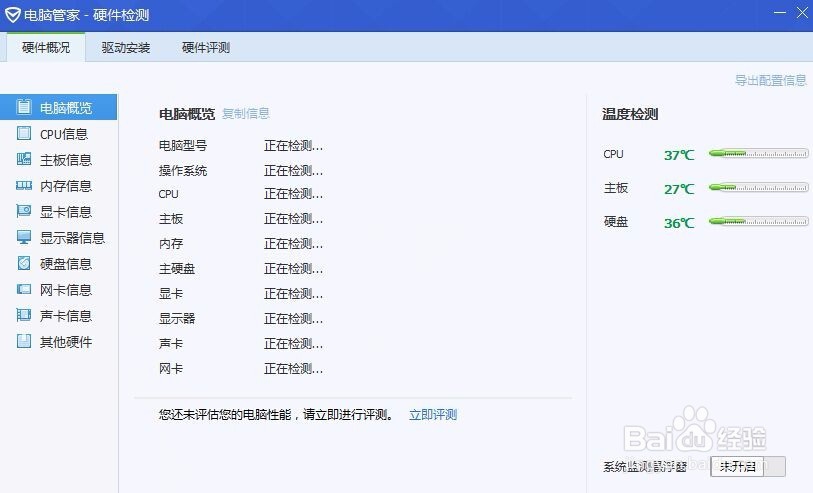Open CPU信息 in the sidebar
Image resolution: width=813 pixels, height=493 pixels.
coord(58,134)
